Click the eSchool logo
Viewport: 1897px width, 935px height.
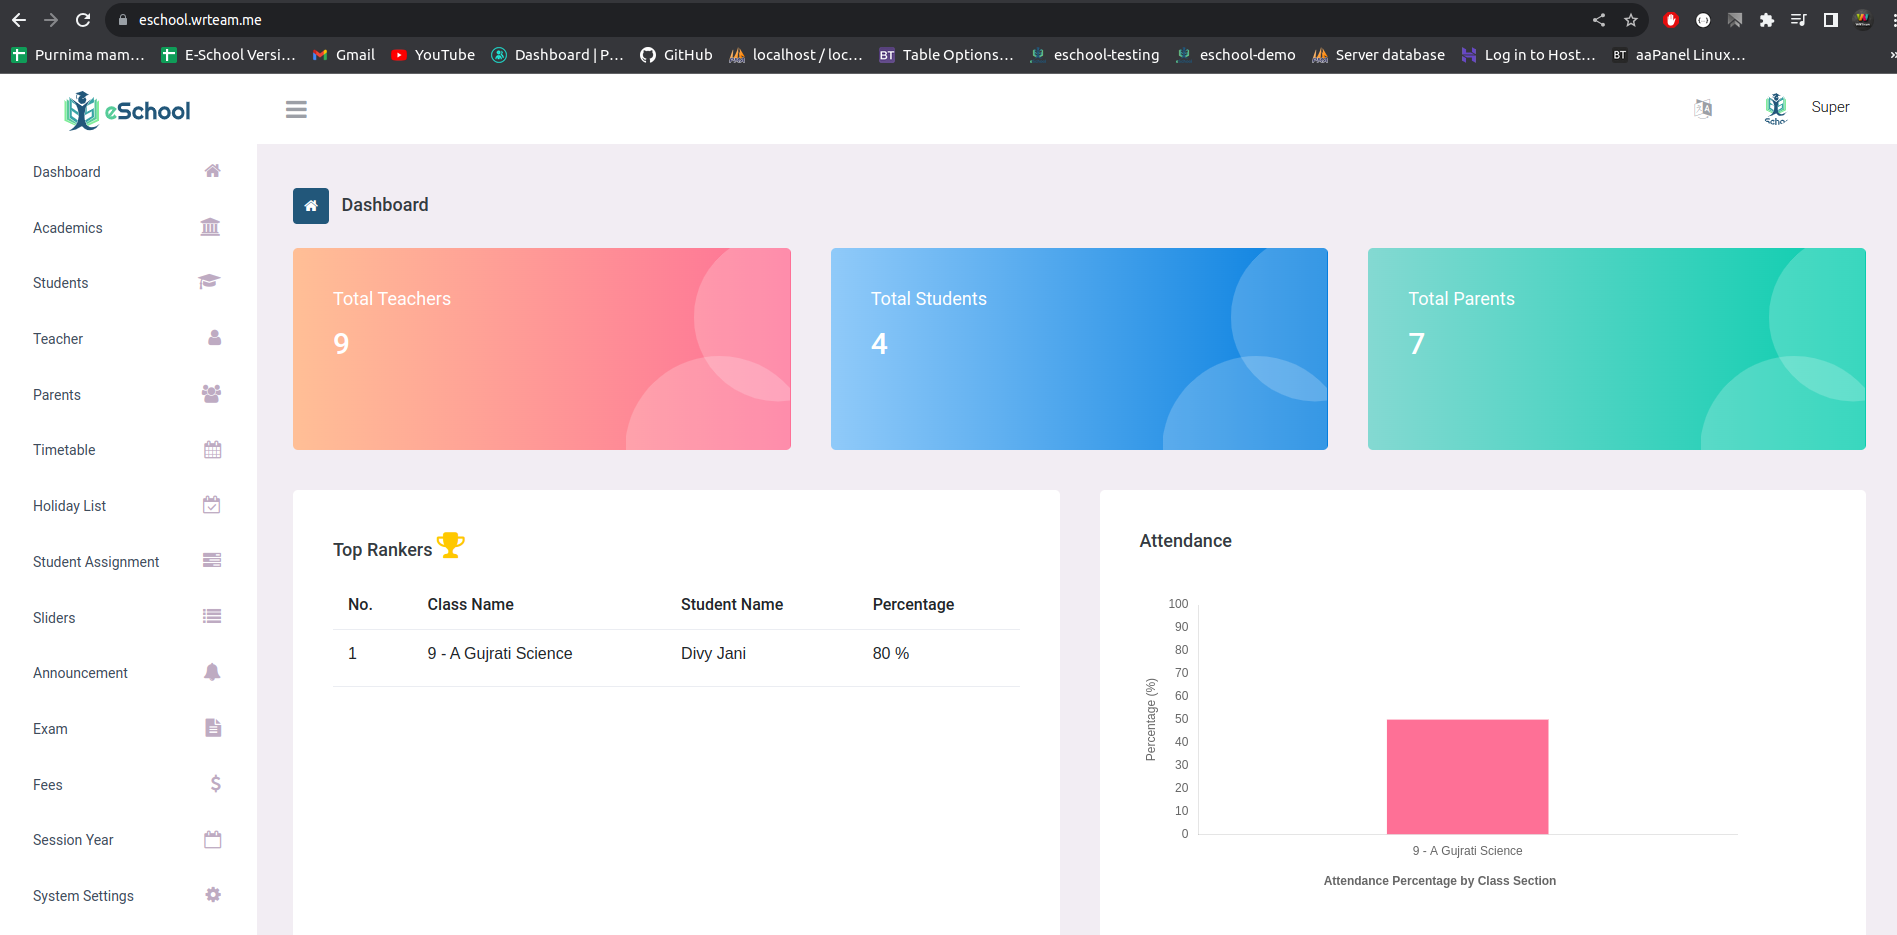pos(127,111)
